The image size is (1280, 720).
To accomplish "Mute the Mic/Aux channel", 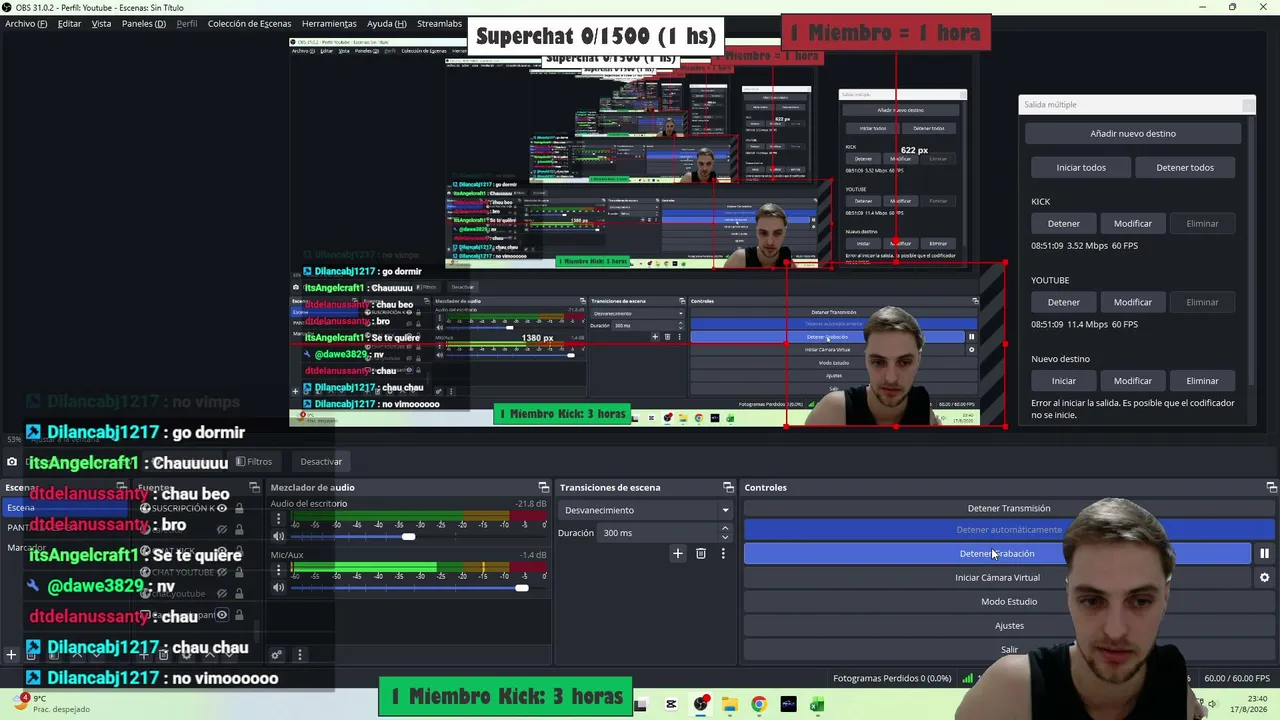I will pos(279,587).
